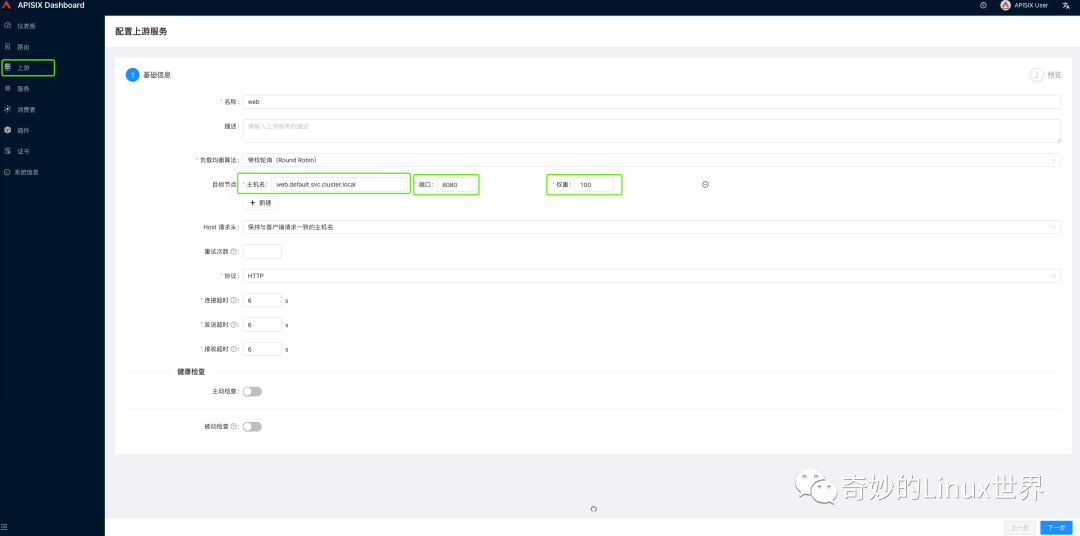Screen dimensions: 1080x536
Task: Click the GitHub icon in the footer
Action: tap(594, 509)
